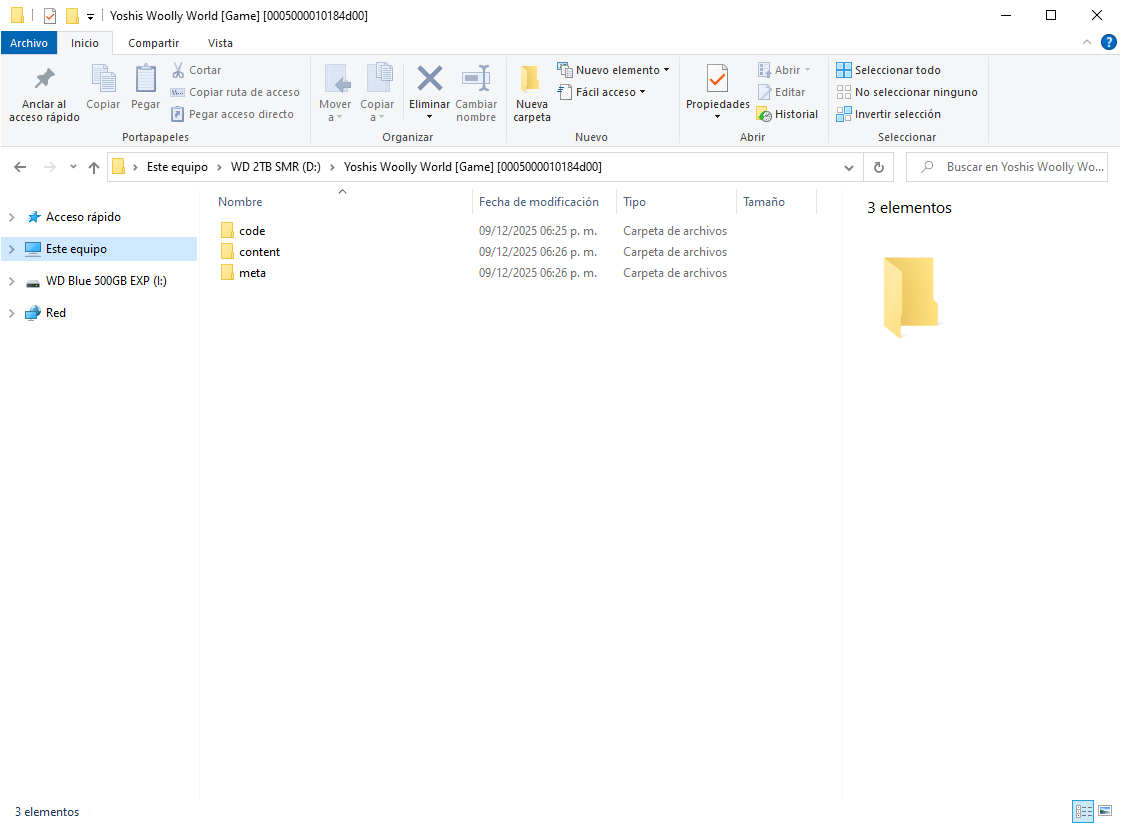Cut selection with Cortar

coord(197,70)
